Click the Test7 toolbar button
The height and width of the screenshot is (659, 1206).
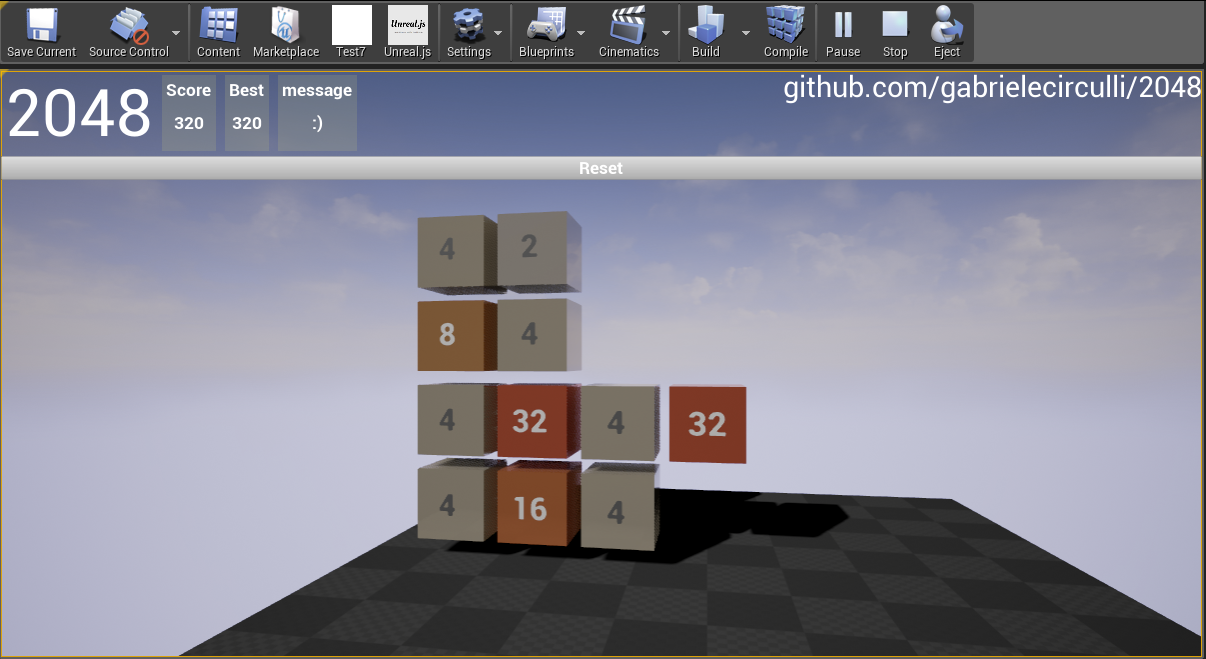[351, 32]
